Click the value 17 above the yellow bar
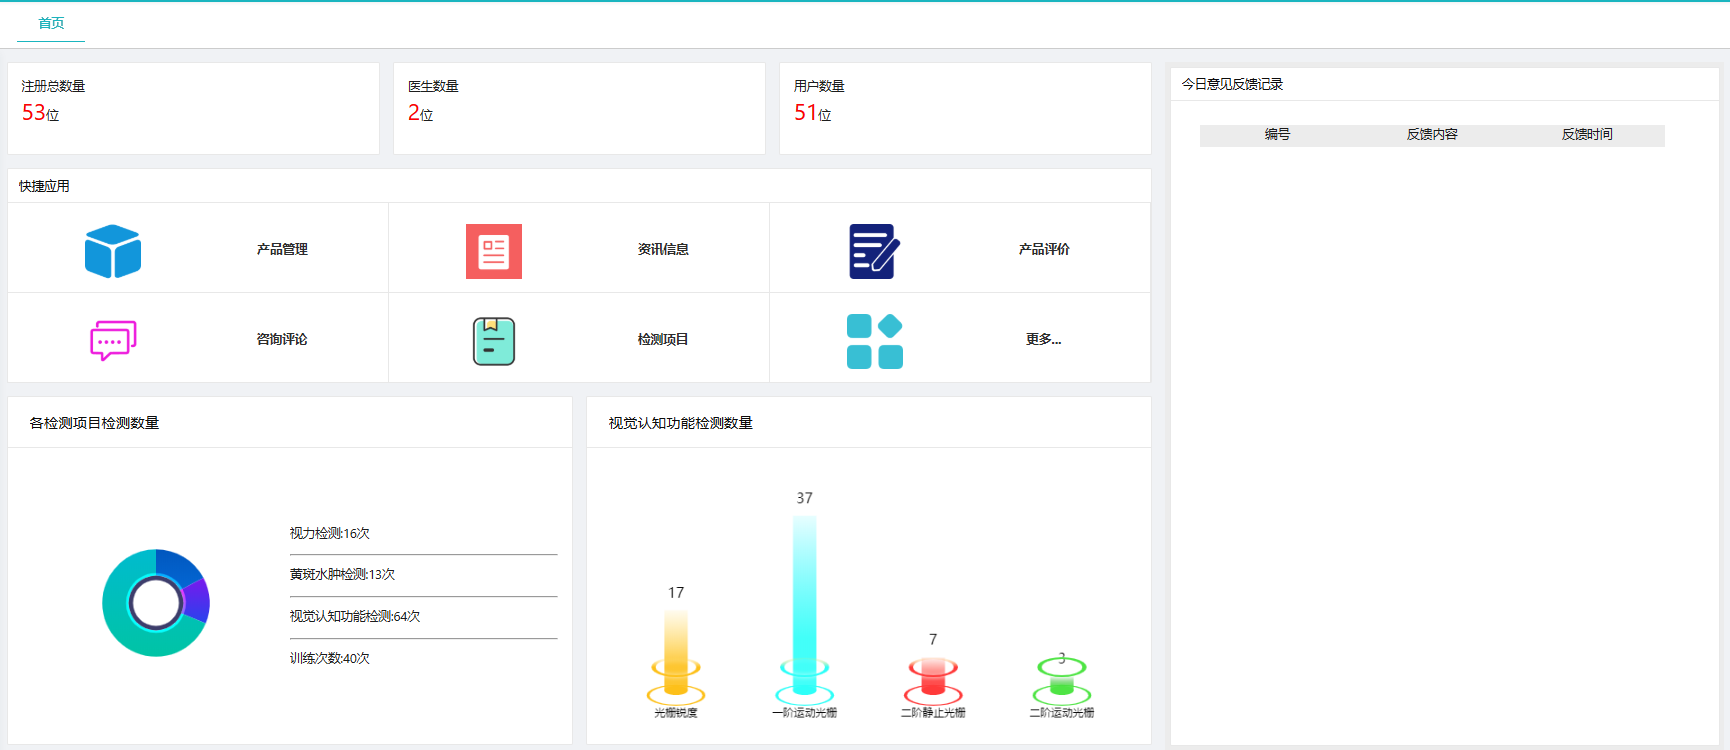1730x750 pixels. [676, 593]
